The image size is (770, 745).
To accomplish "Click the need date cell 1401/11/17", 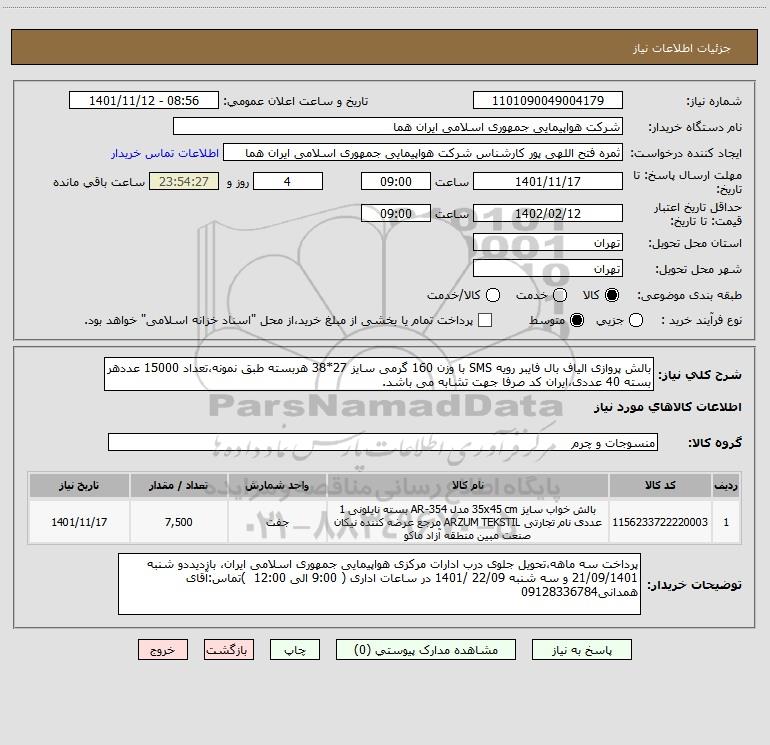I will pyautogui.click(x=79, y=522).
